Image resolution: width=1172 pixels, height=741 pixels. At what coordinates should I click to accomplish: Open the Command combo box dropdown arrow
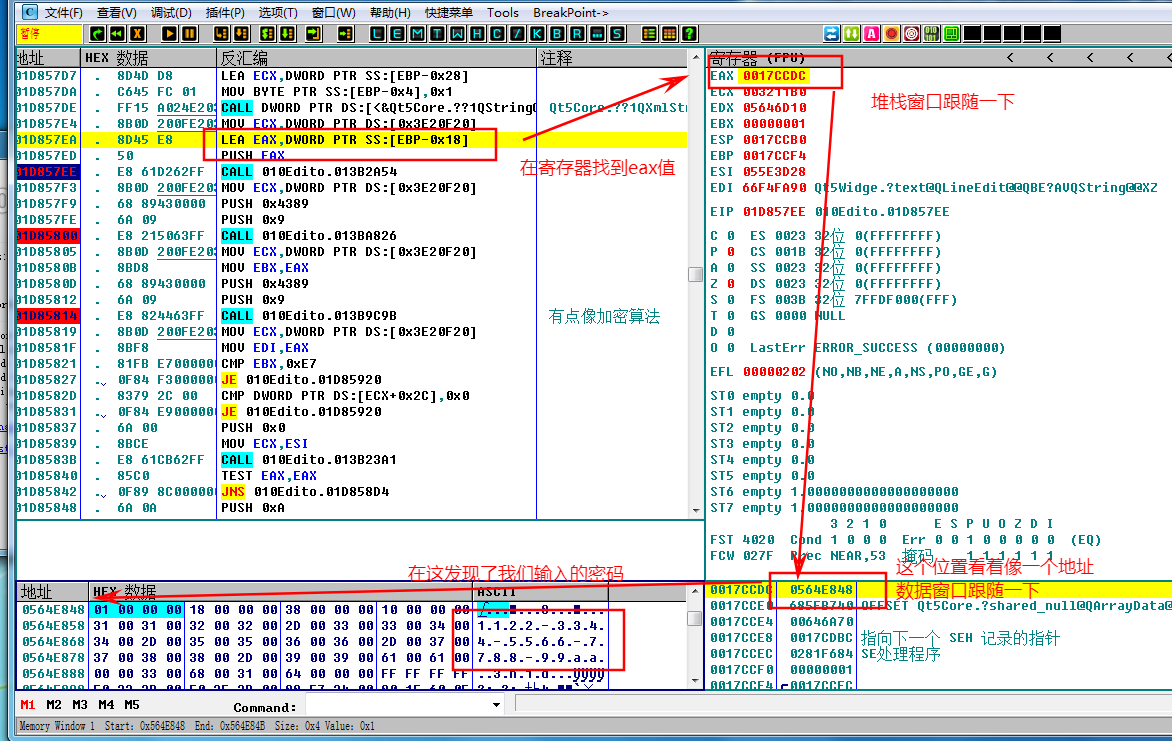pyautogui.click(x=496, y=705)
